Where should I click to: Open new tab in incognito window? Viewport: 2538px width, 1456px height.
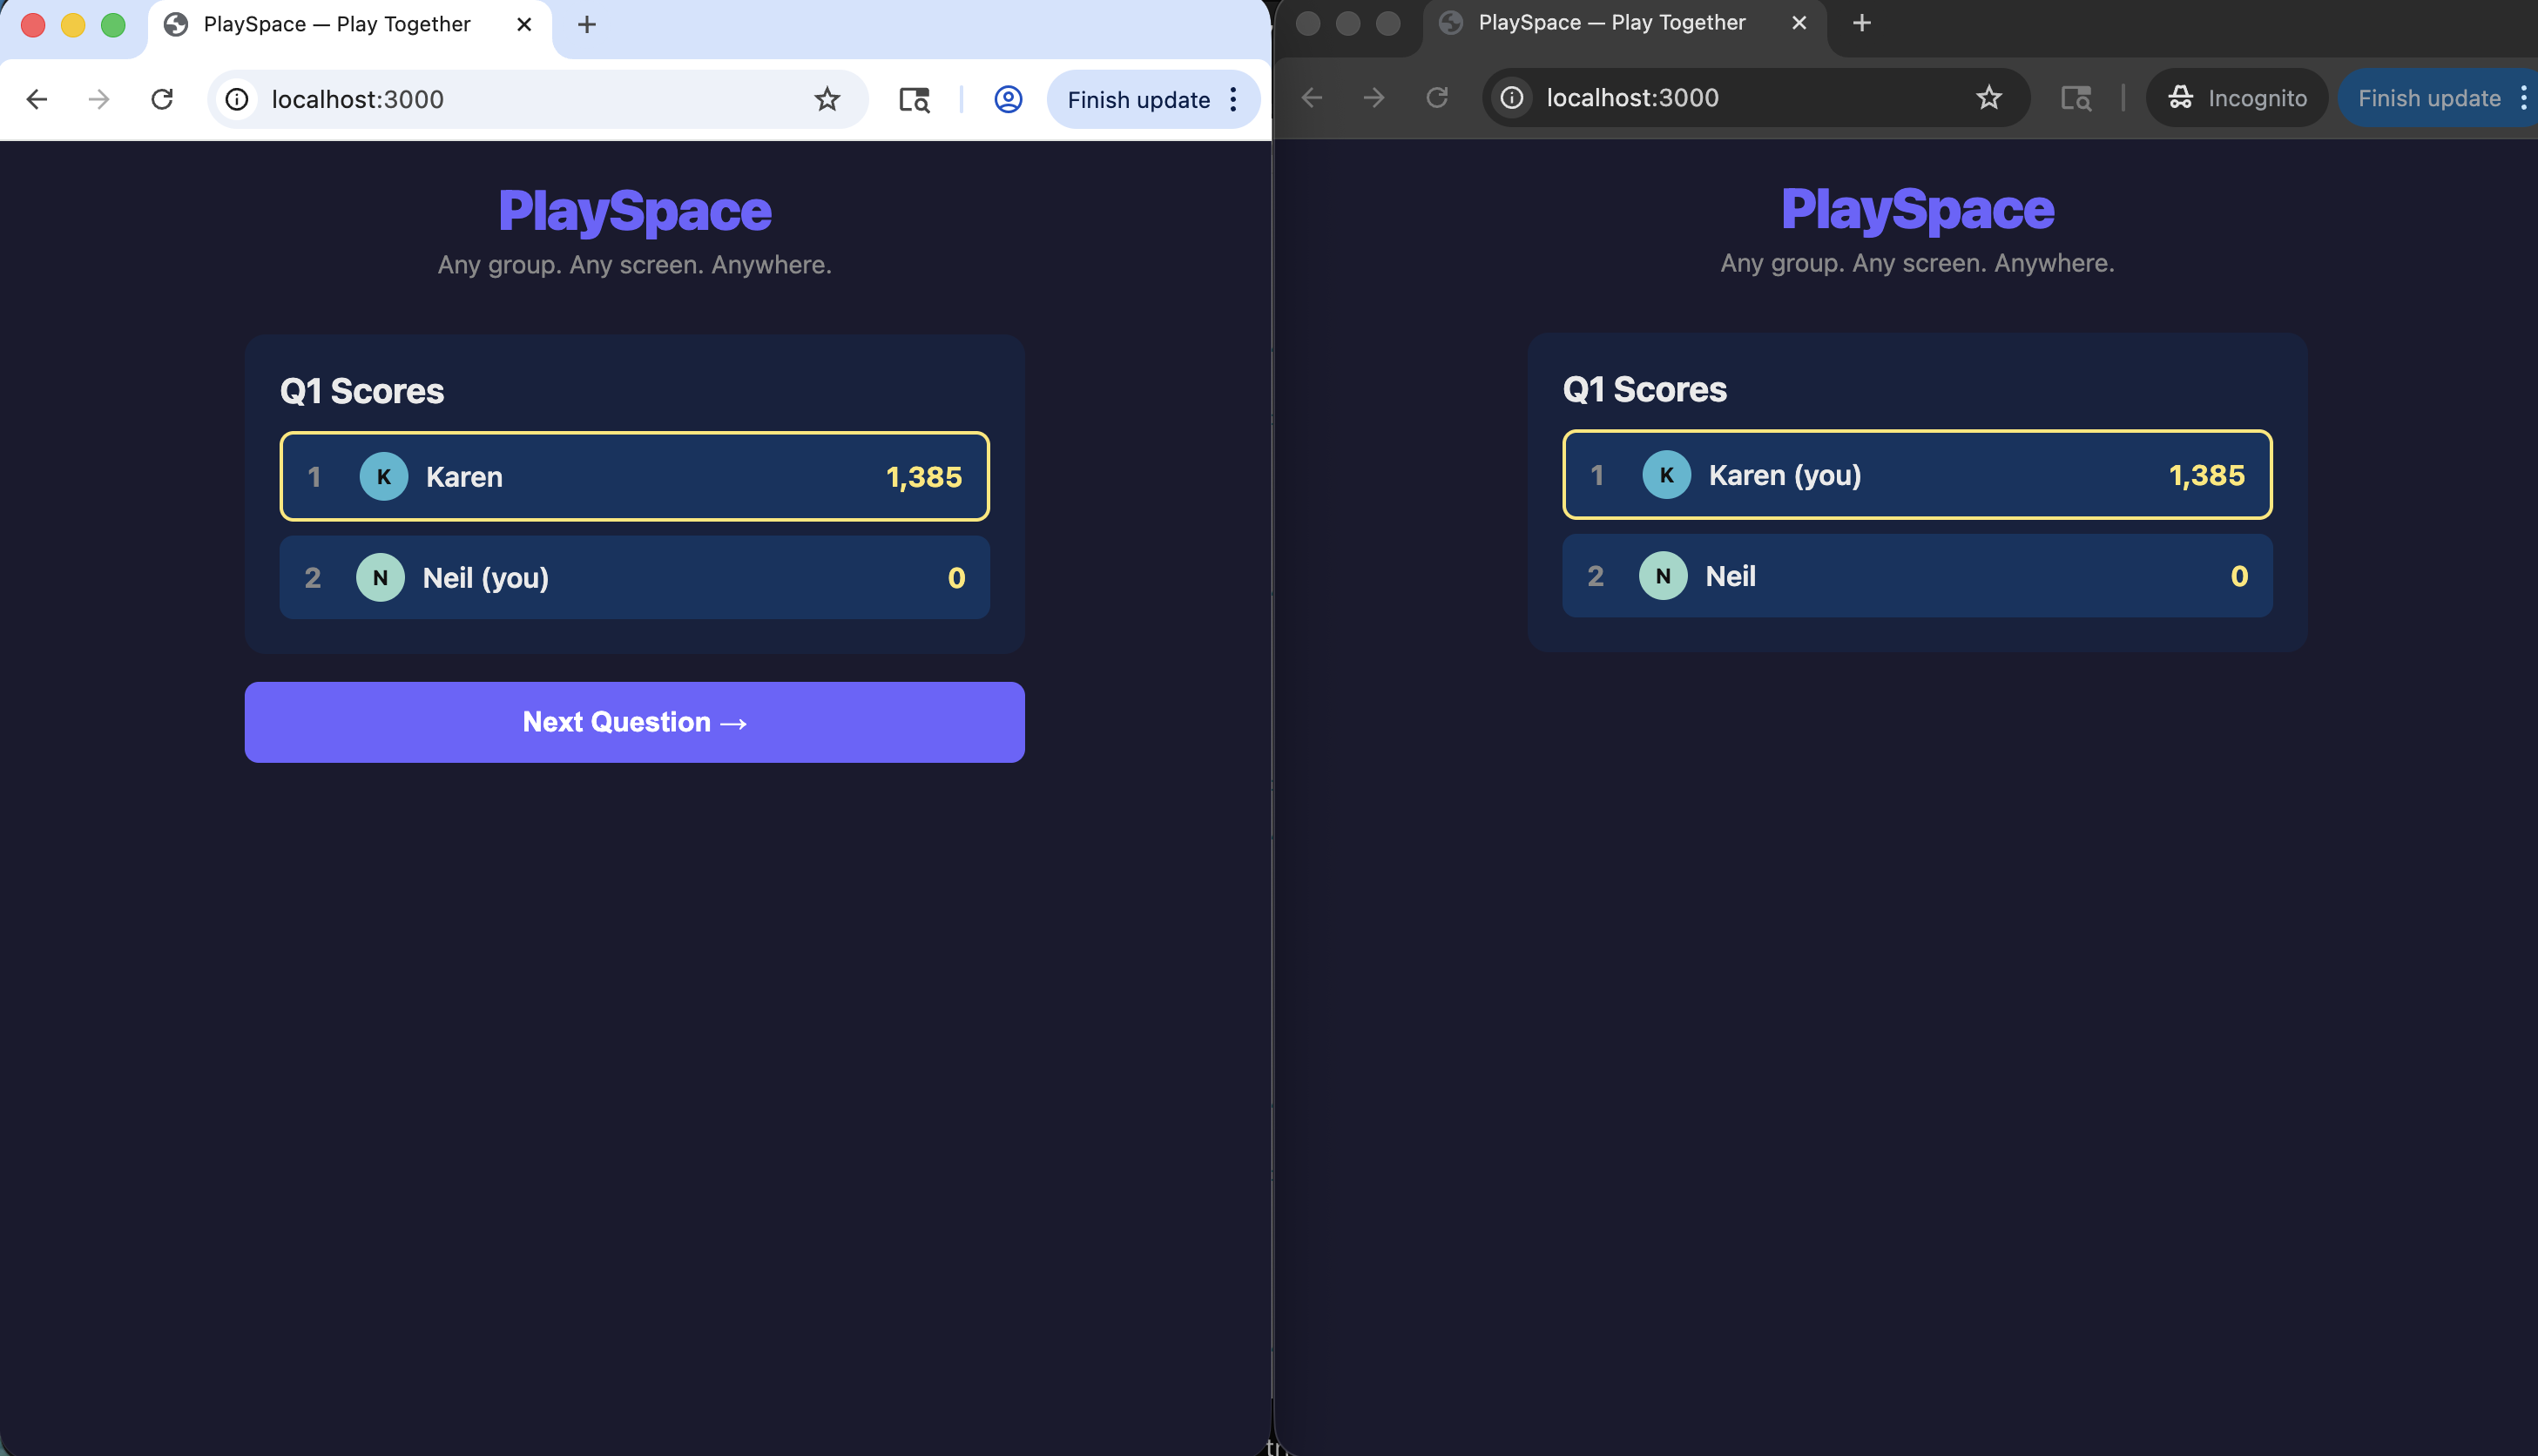1861,23
